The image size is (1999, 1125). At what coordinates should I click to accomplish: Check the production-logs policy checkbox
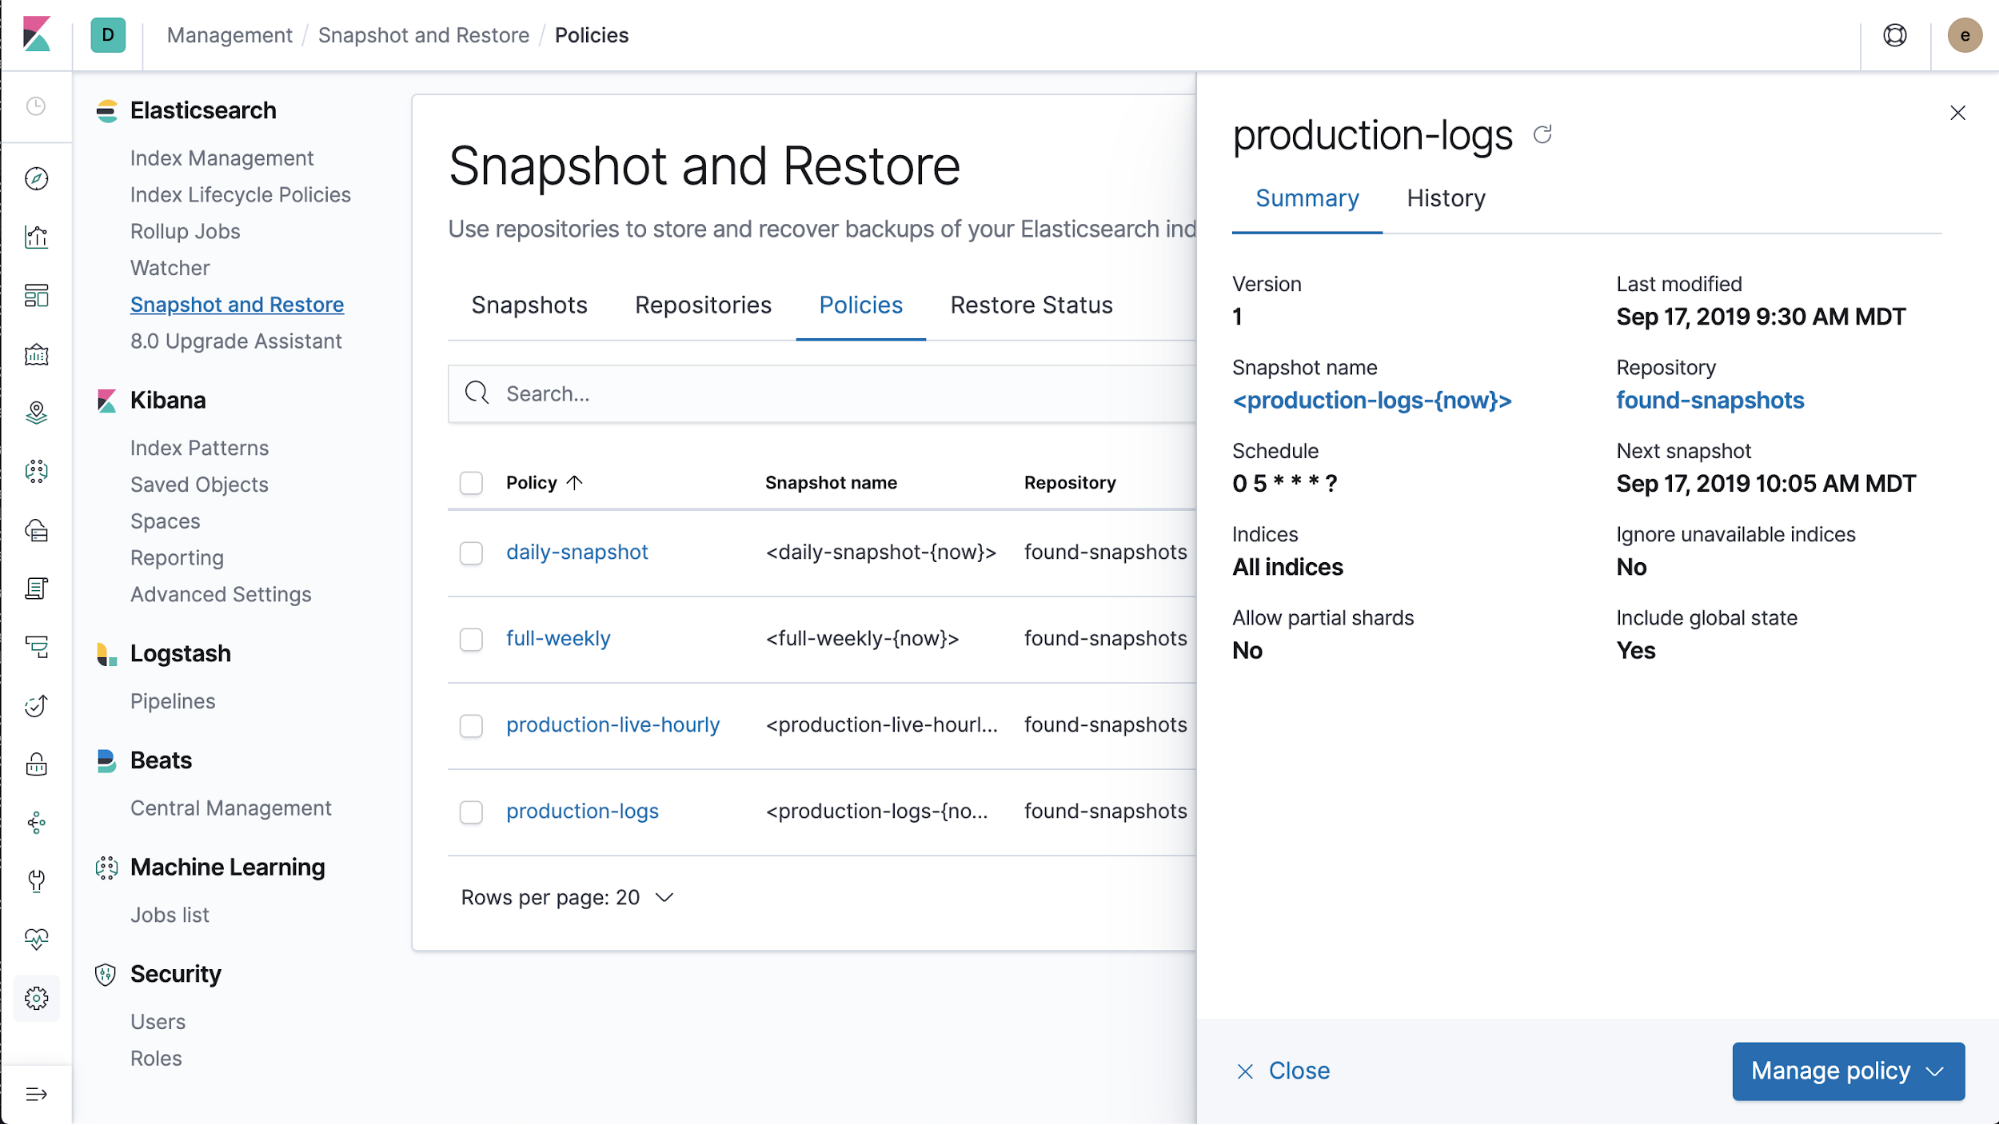point(471,812)
